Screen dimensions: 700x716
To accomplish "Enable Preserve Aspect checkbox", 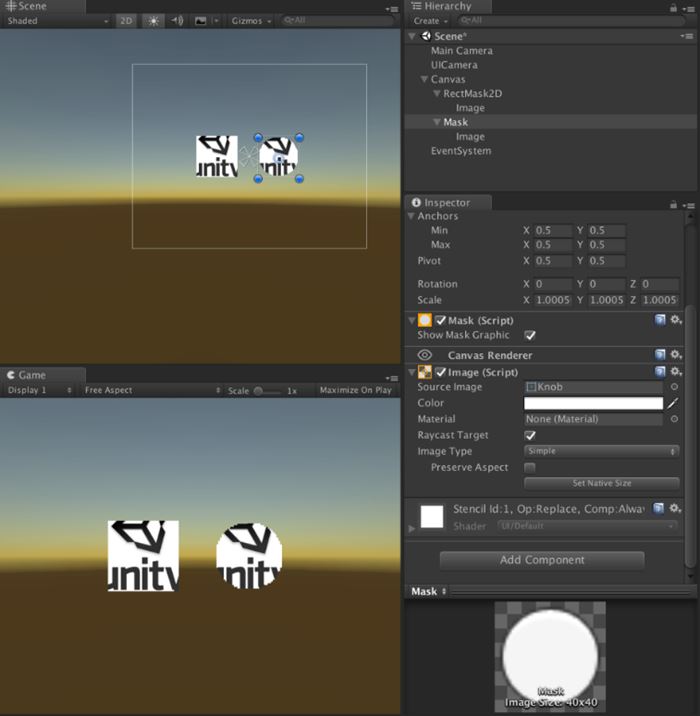I will click(x=530, y=468).
